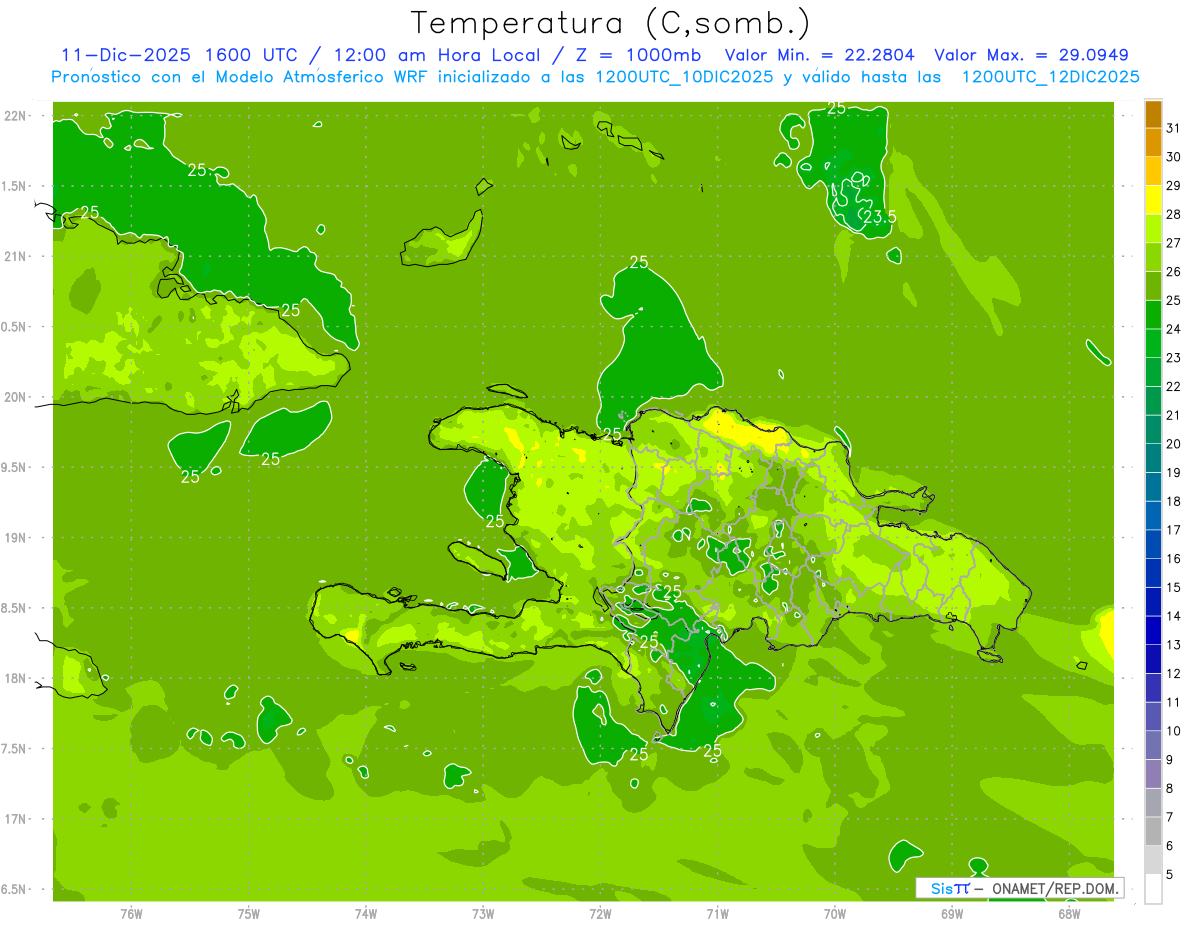Pick the purple swatch between 8 and 9
The width and height of the screenshot is (1200, 927).
(1153, 774)
